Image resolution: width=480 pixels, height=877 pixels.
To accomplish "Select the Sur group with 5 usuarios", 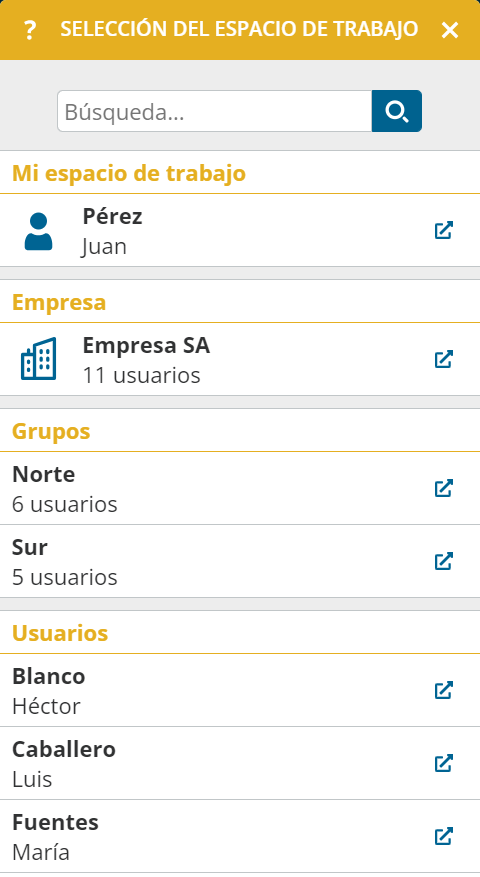I will (240, 561).
